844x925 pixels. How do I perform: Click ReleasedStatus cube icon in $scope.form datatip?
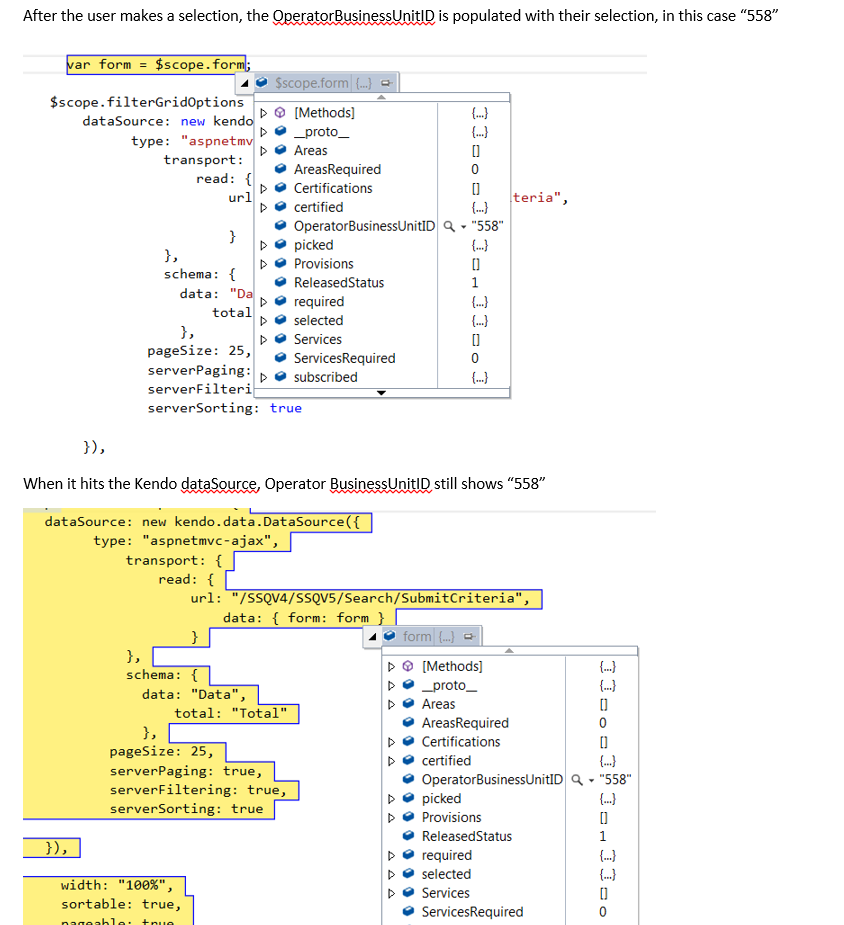point(281,283)
